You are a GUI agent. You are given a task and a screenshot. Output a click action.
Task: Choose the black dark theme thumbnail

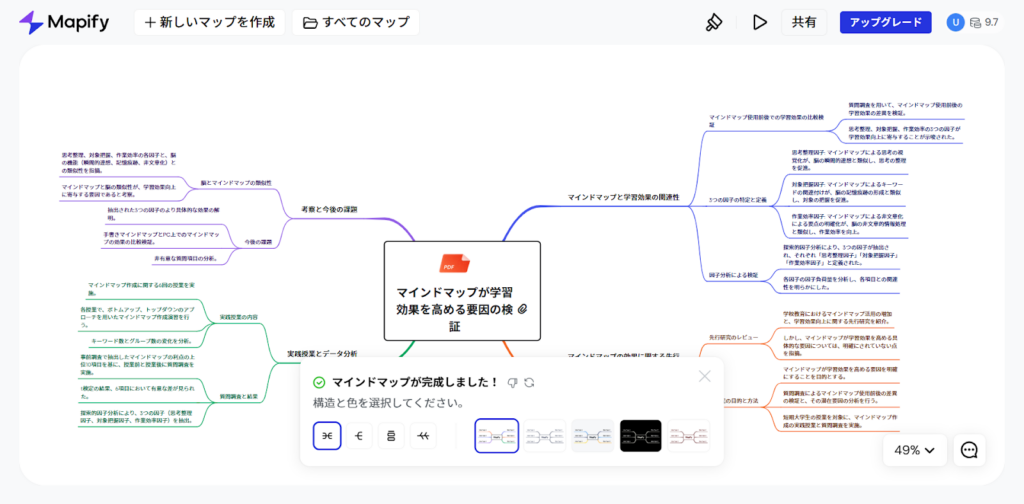click(641, 436)
